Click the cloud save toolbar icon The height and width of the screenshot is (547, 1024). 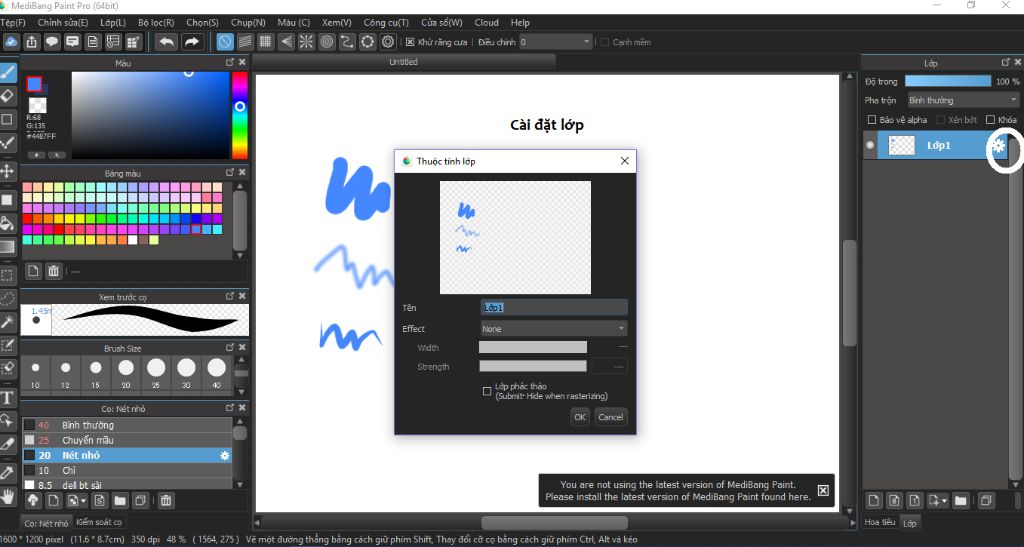coord(11,42)
